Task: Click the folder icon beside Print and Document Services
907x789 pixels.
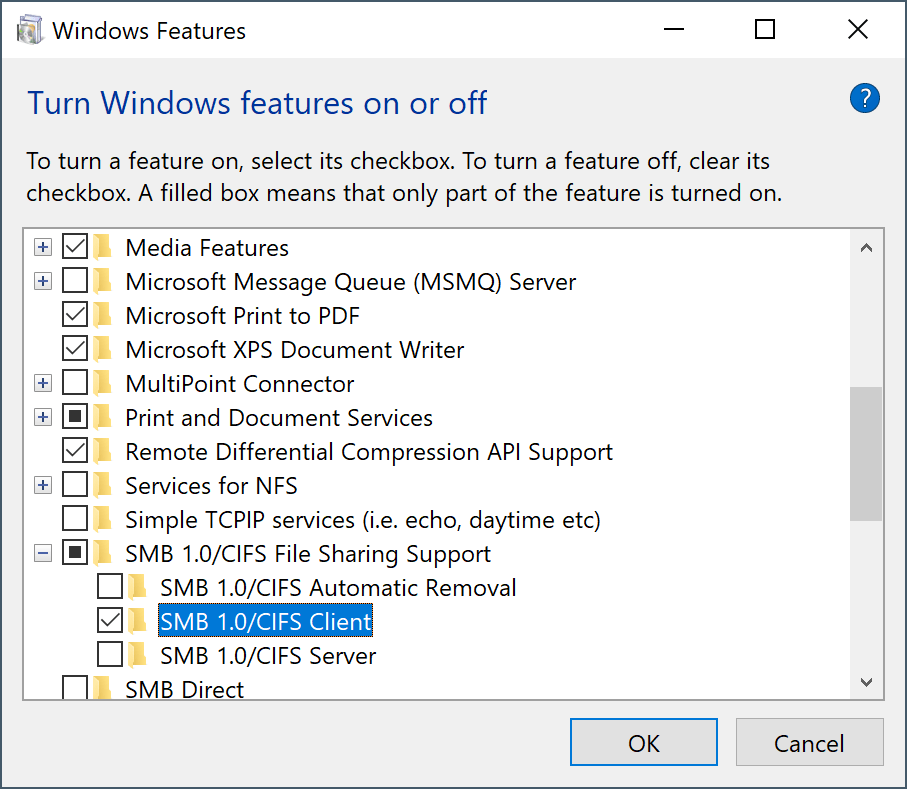Action: click(x=103, y=417)
